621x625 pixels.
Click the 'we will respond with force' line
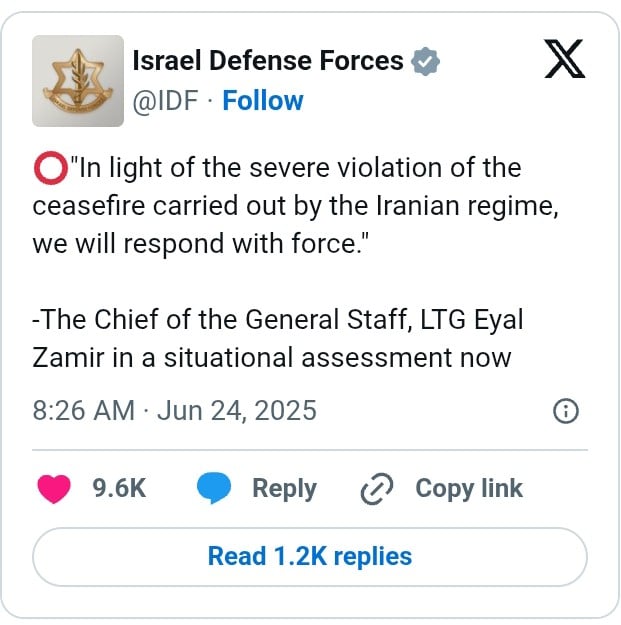tap(200, 244)
